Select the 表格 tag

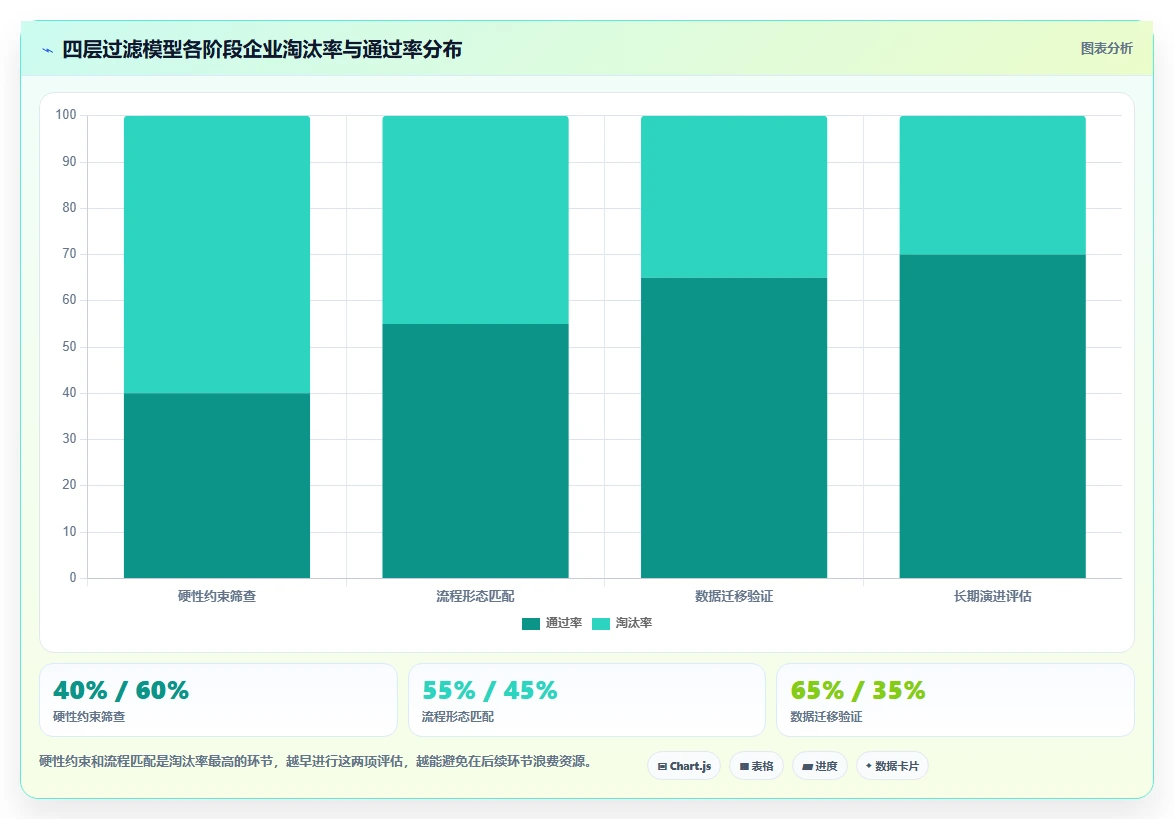click(x=756, y=766)
